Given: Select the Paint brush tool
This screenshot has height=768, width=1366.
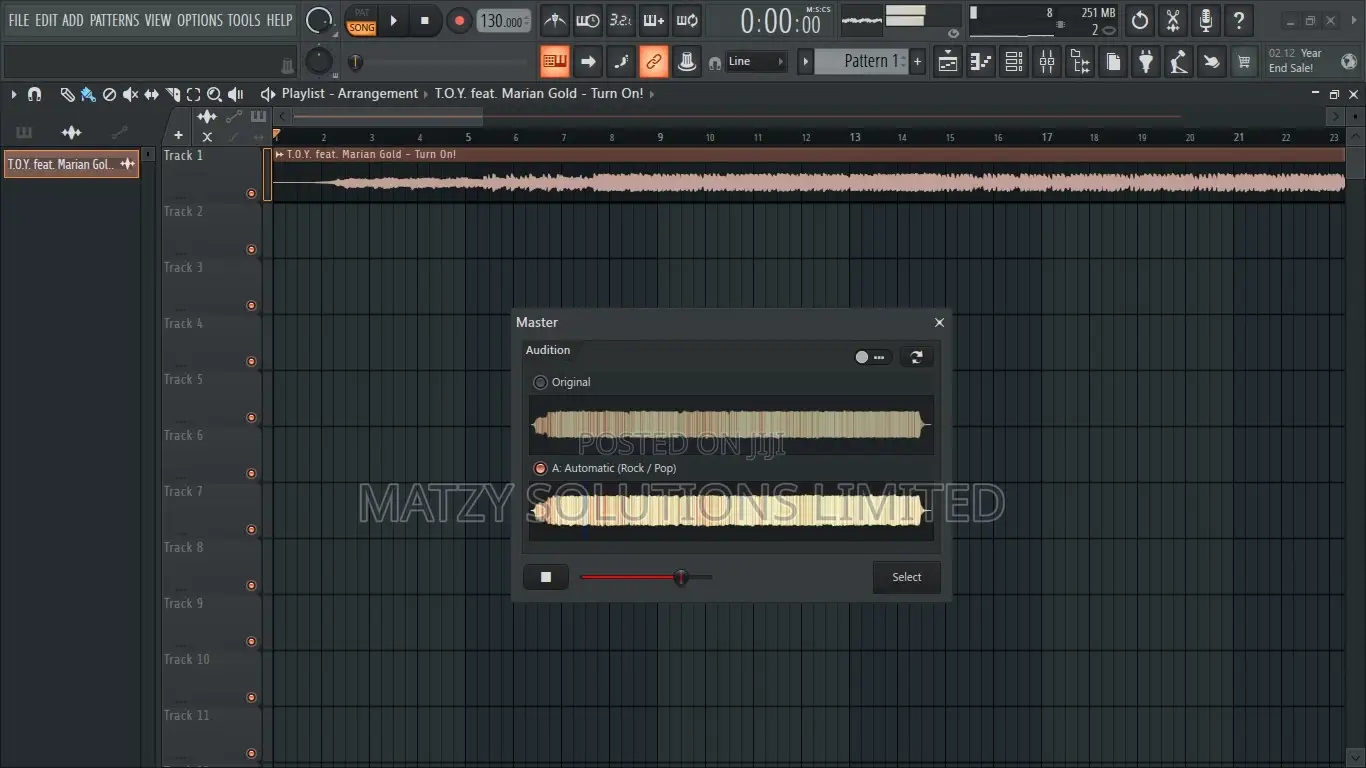Looking at the screenshot, I should [x=88, y=94].
